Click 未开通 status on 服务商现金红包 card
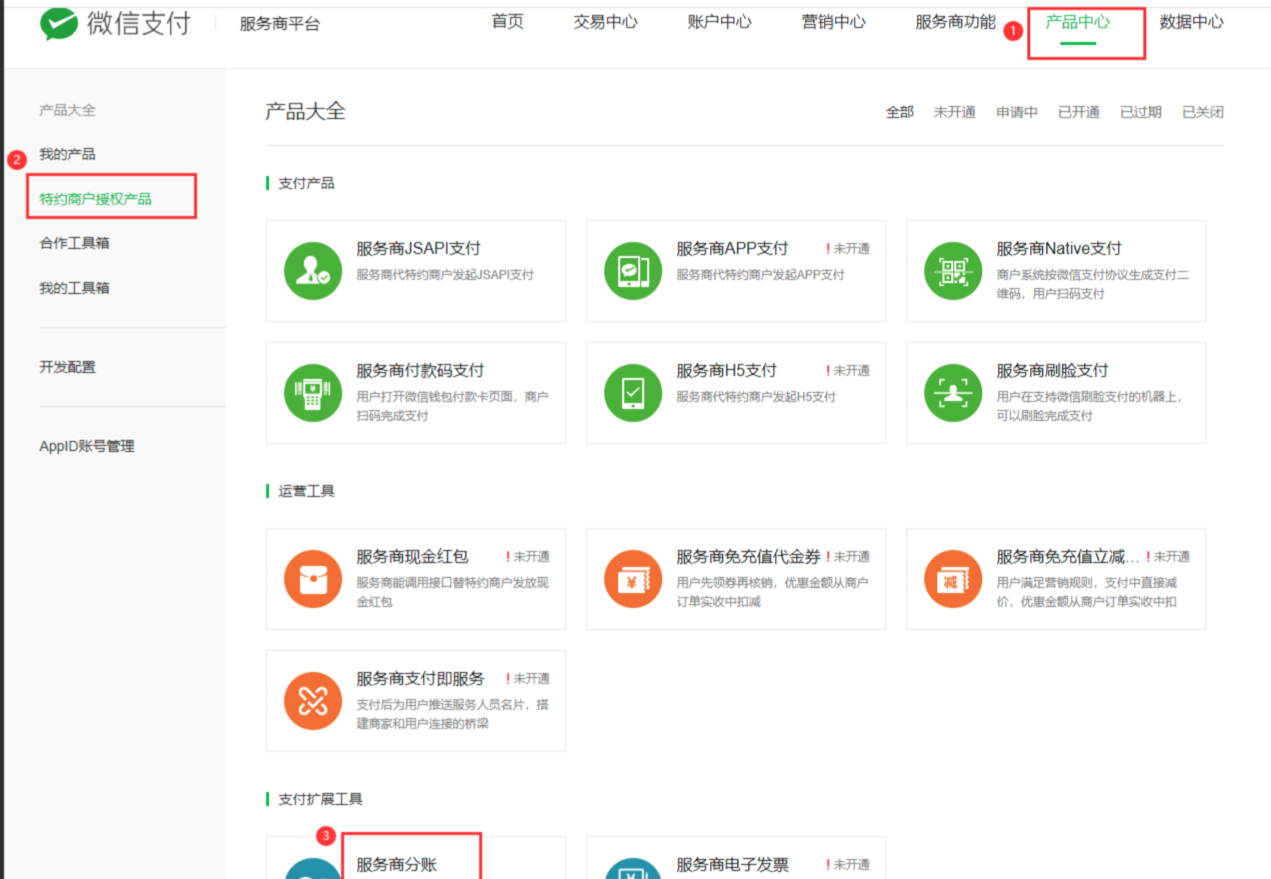The width and height of the screenshot is (1271, 879). [x=528, y=557]
